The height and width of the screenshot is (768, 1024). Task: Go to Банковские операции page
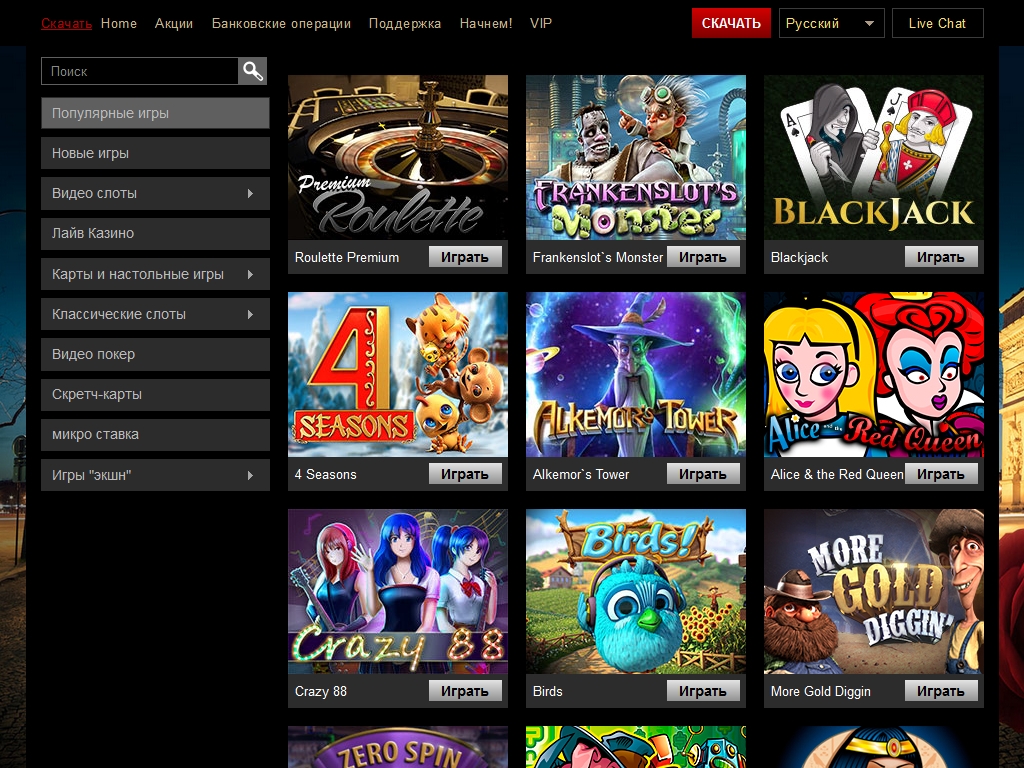281,23
